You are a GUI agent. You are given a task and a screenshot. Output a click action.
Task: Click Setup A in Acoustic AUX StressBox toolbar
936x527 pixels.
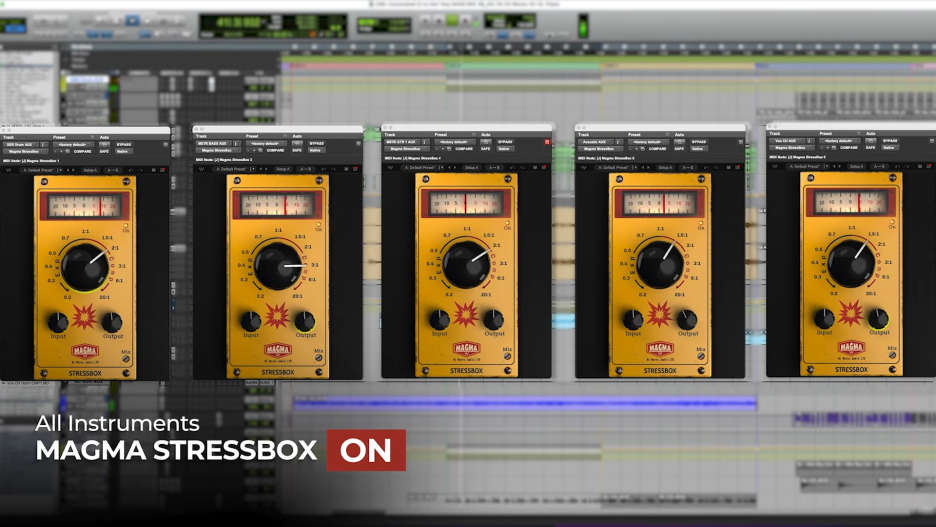pos(665,168)
